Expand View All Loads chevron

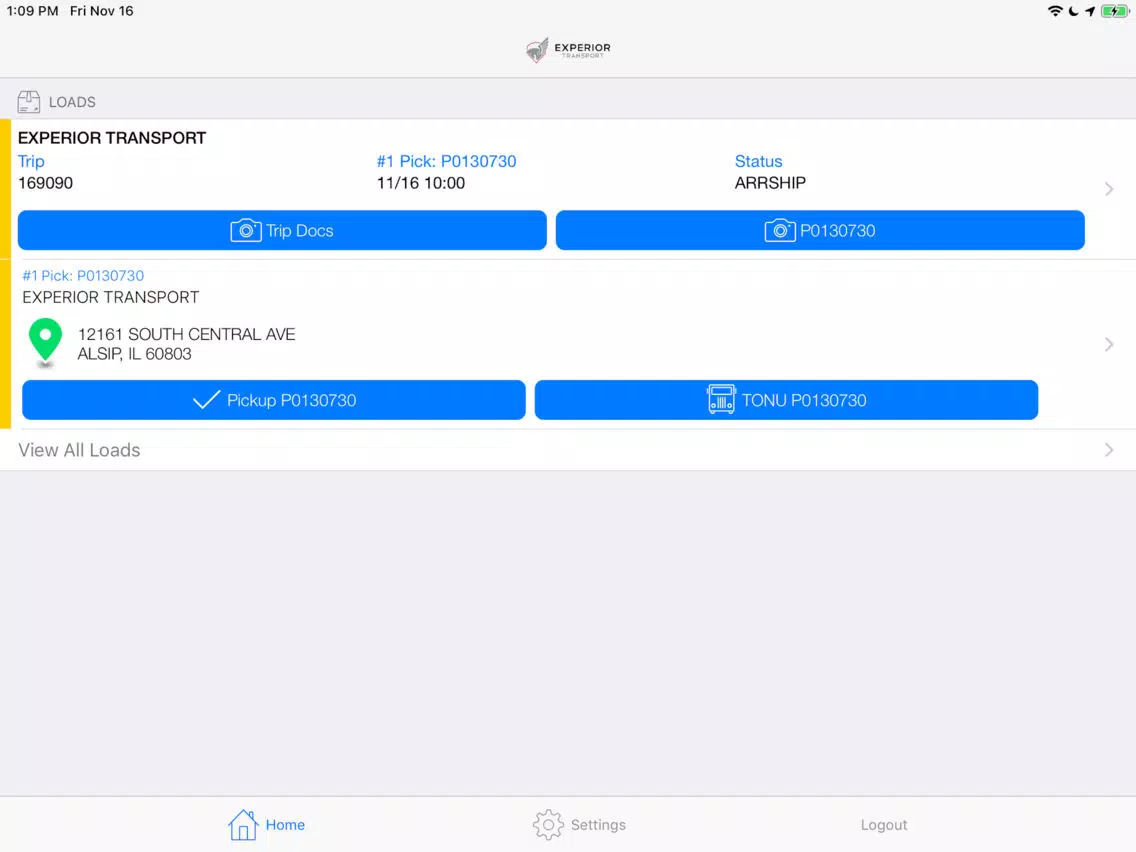click(x=1108, y=450)
